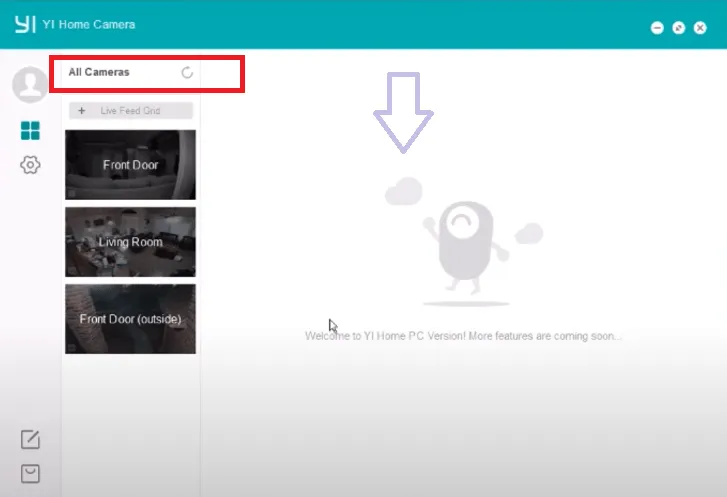Viewport: 727px width, 497px height.
Task: Open the settings gear icon
Action: pos(30,165)
